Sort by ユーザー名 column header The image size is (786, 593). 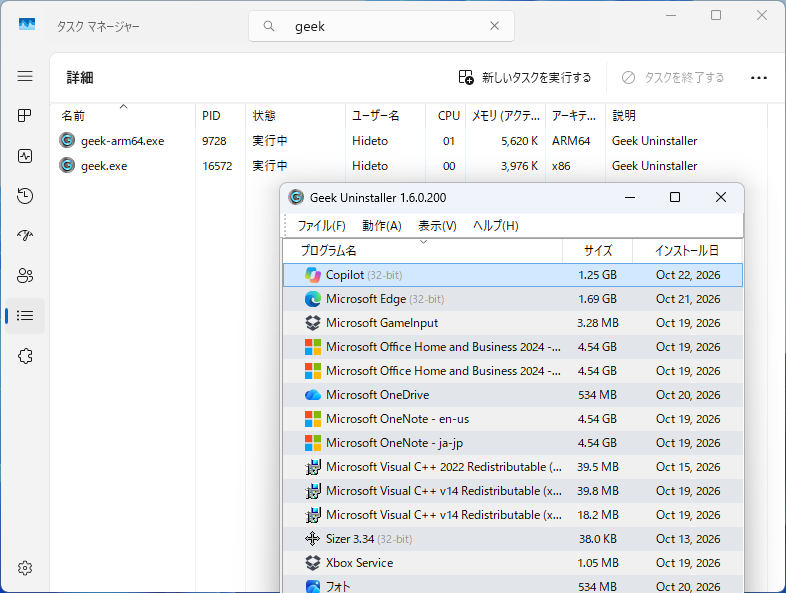click(385, 116)
